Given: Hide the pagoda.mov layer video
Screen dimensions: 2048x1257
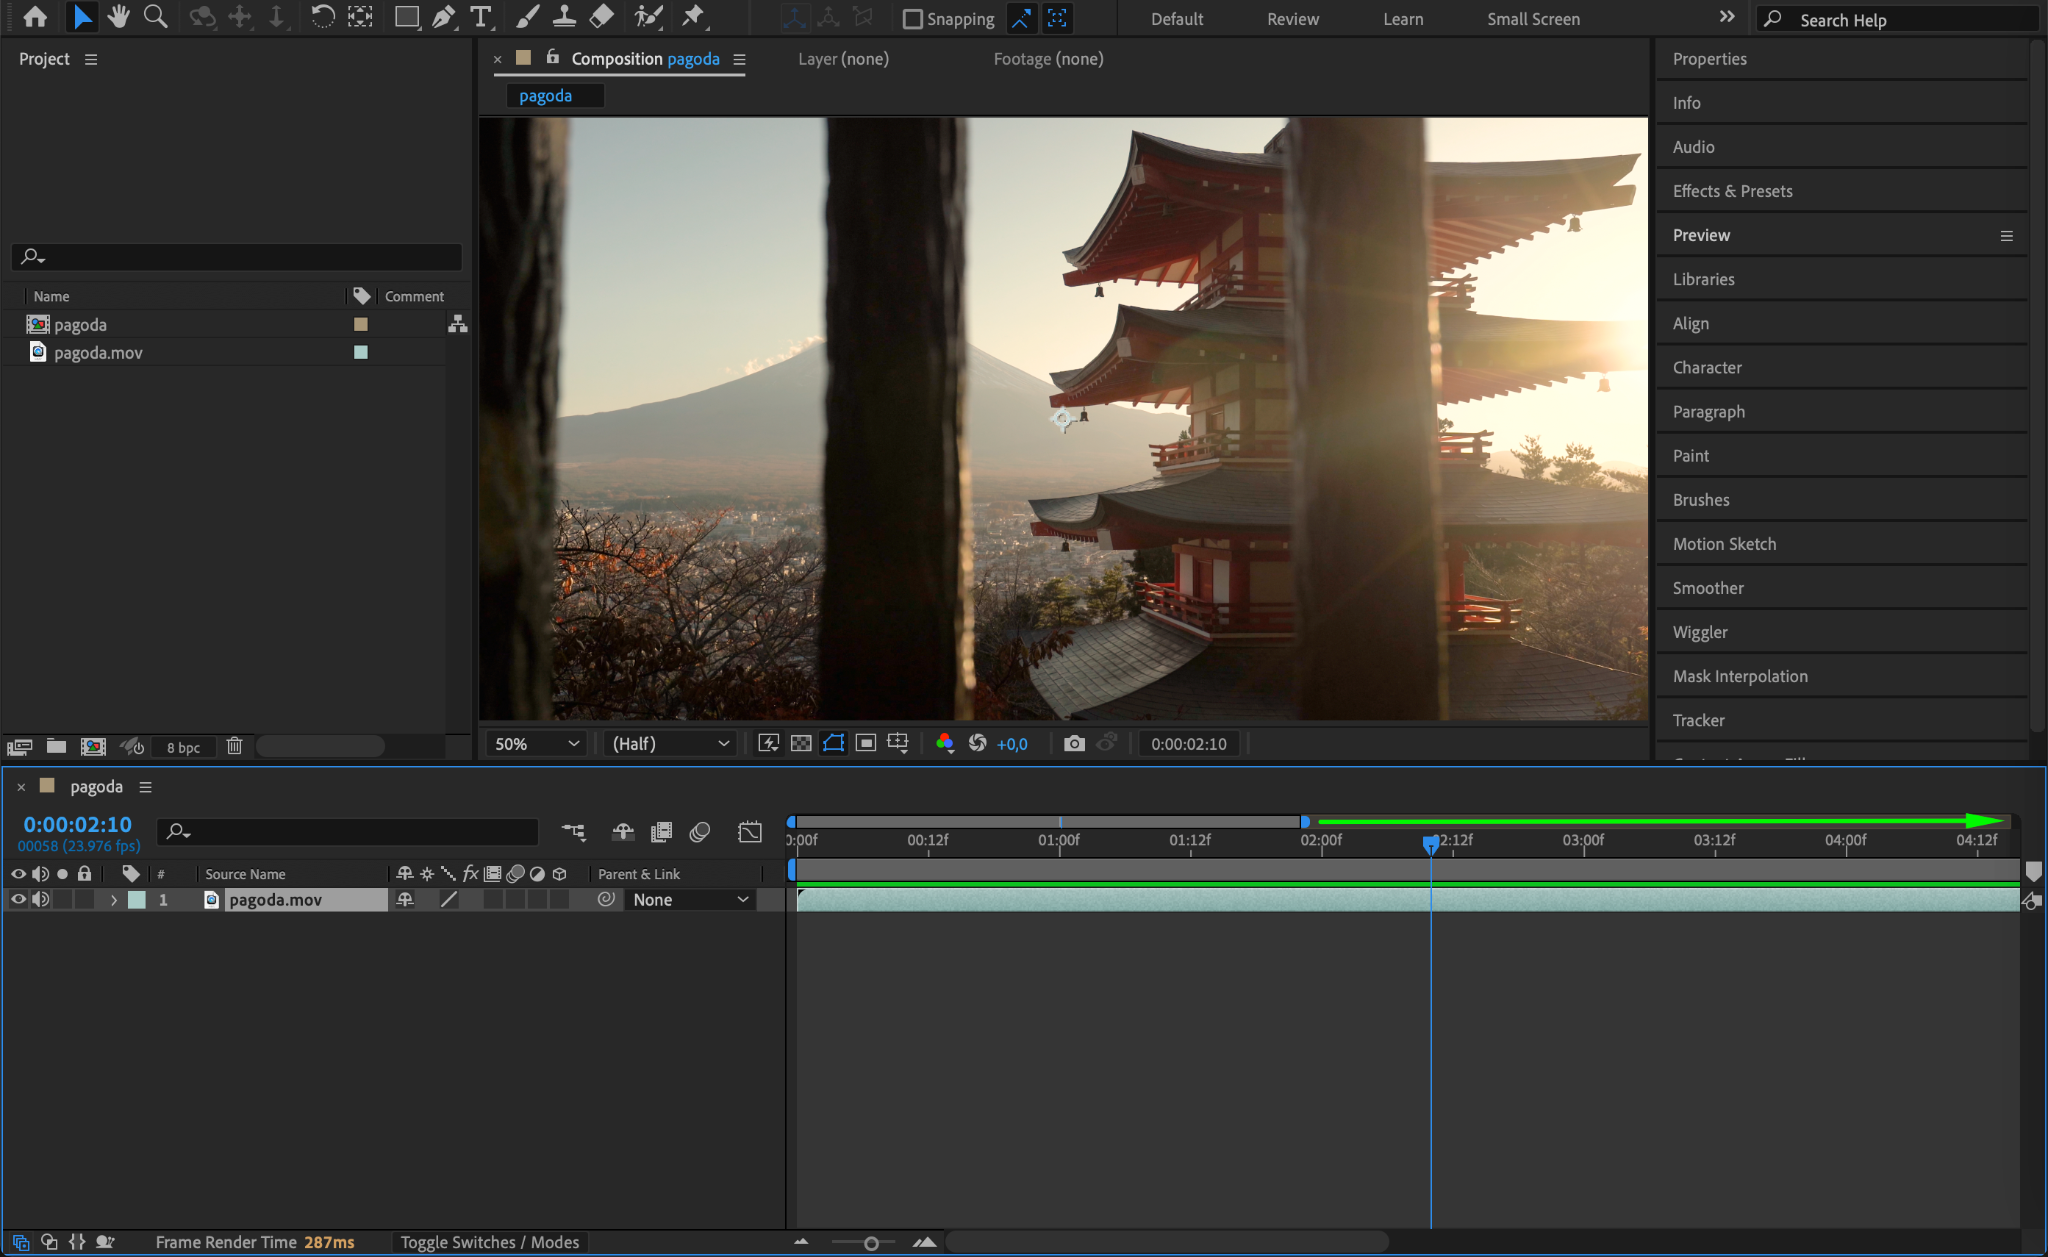Looking at the screenshot, I should point(18,899).
